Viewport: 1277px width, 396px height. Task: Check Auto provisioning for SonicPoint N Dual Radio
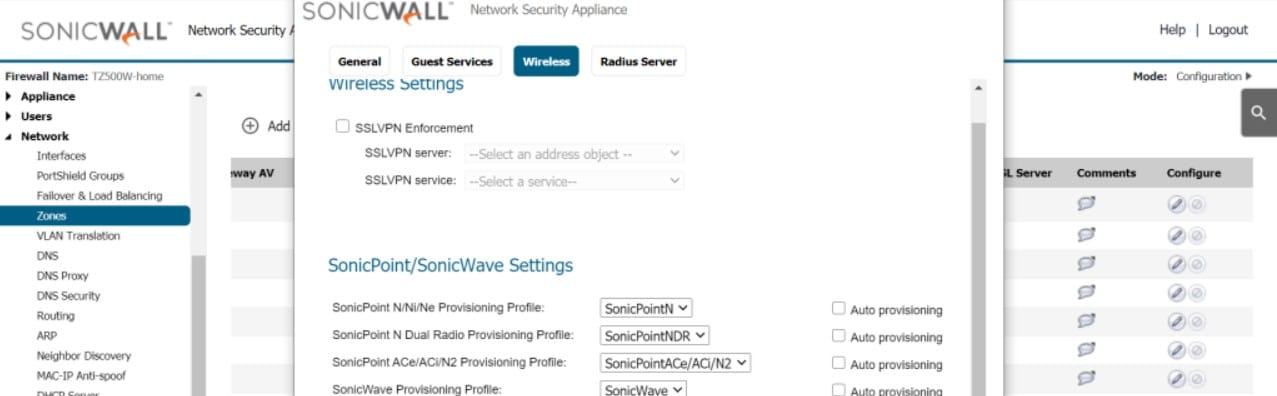pyautogui.click(x=839, y=336)
